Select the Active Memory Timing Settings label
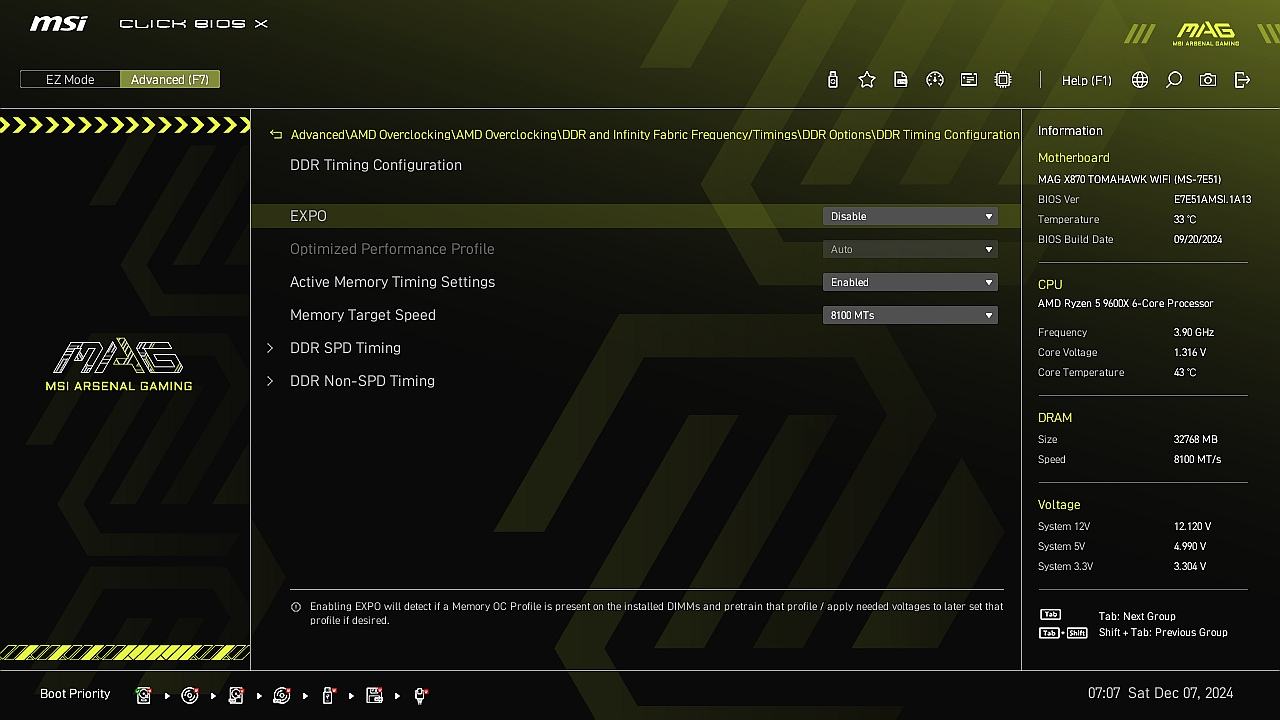 [x=392, y=282]
